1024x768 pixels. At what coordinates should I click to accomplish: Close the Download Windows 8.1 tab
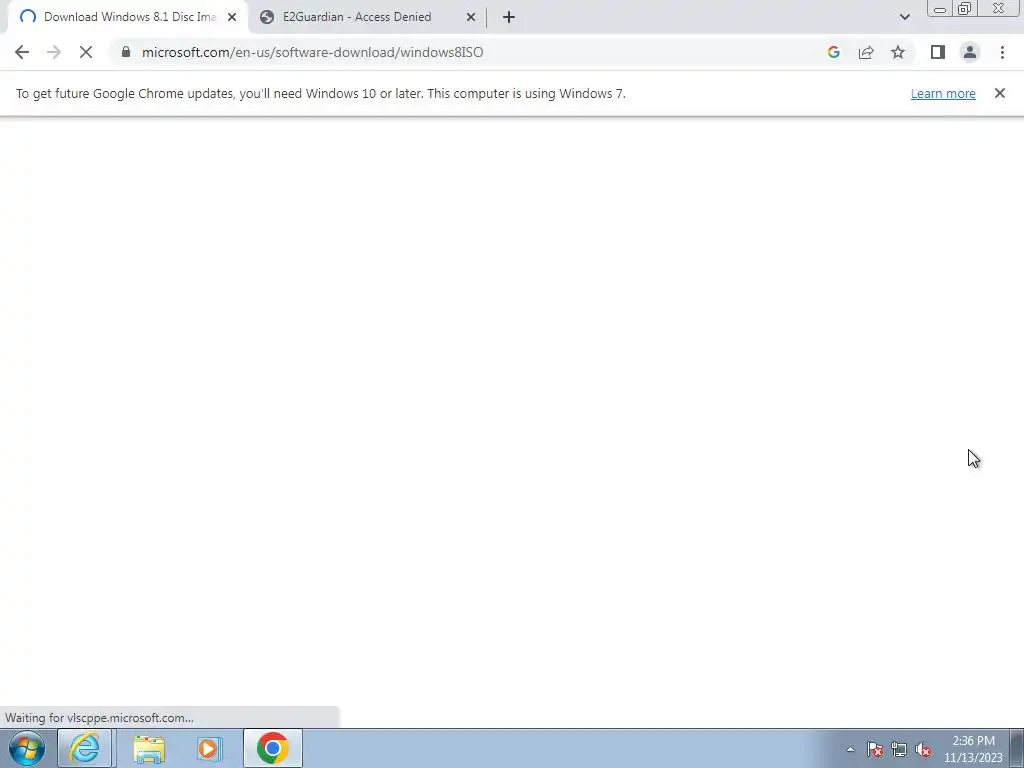click(x=232, y=17)
